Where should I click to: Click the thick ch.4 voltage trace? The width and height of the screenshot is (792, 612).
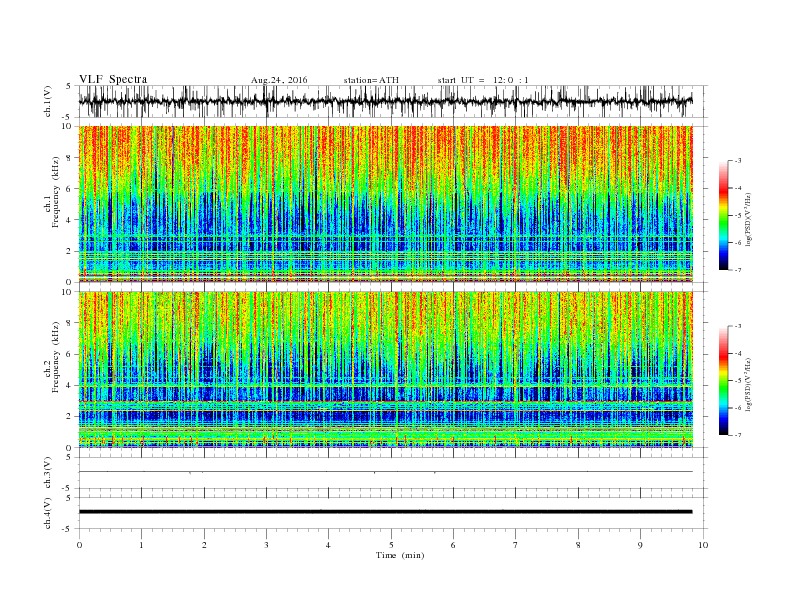pos(385,512)
